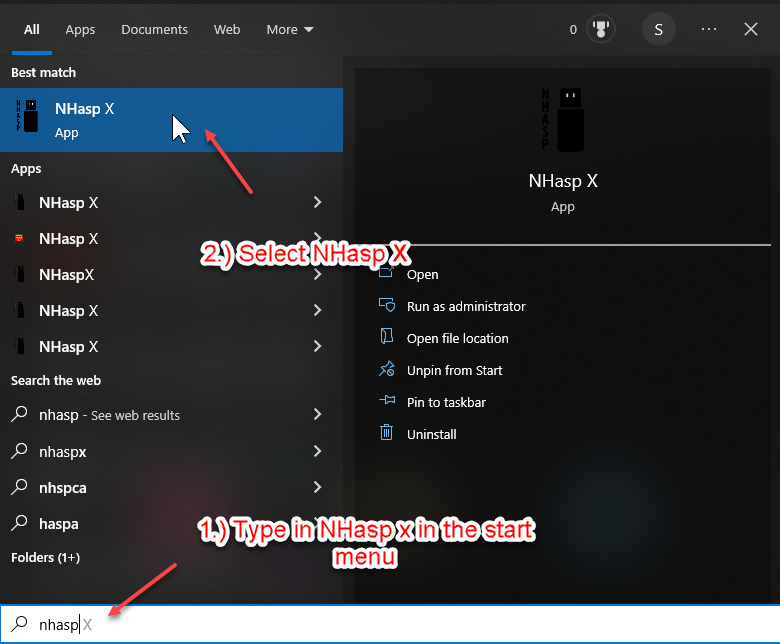Focus the search text box containing nhasp
Screen dimensions: 780x644
390,624
